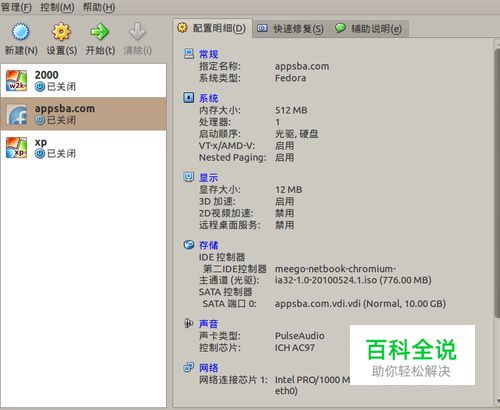The height and width of the screenshot is (410, 500).
Task: Select the appsba.com Fedora icon
Action: click(16, 114)
